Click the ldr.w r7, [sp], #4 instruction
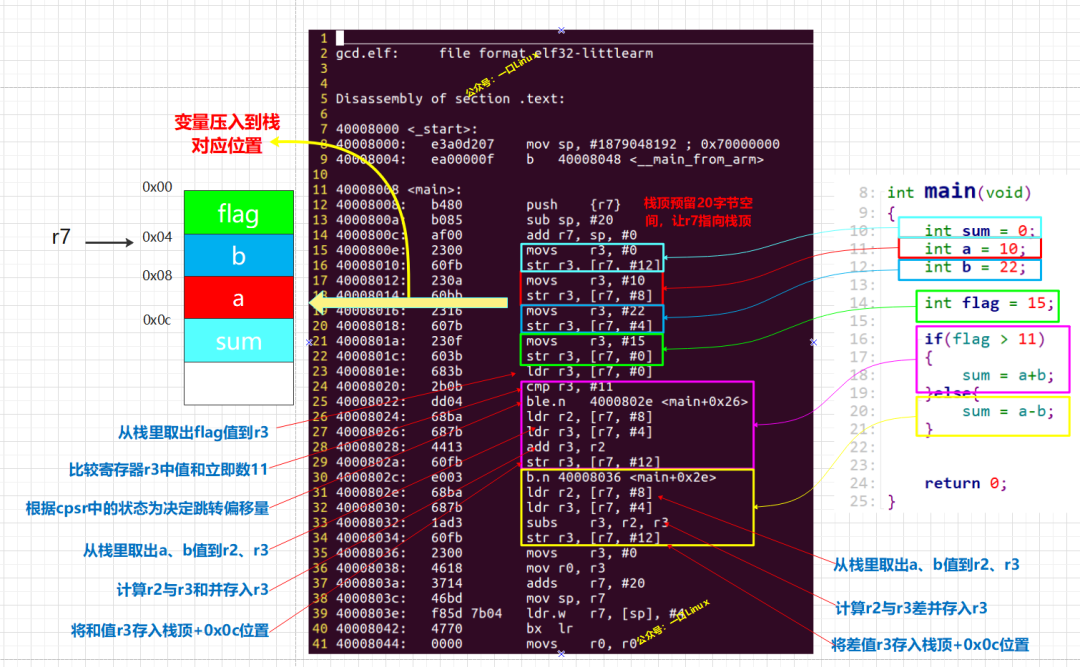The width and height of the screenshot is (1080, 667). click(605, 614)
